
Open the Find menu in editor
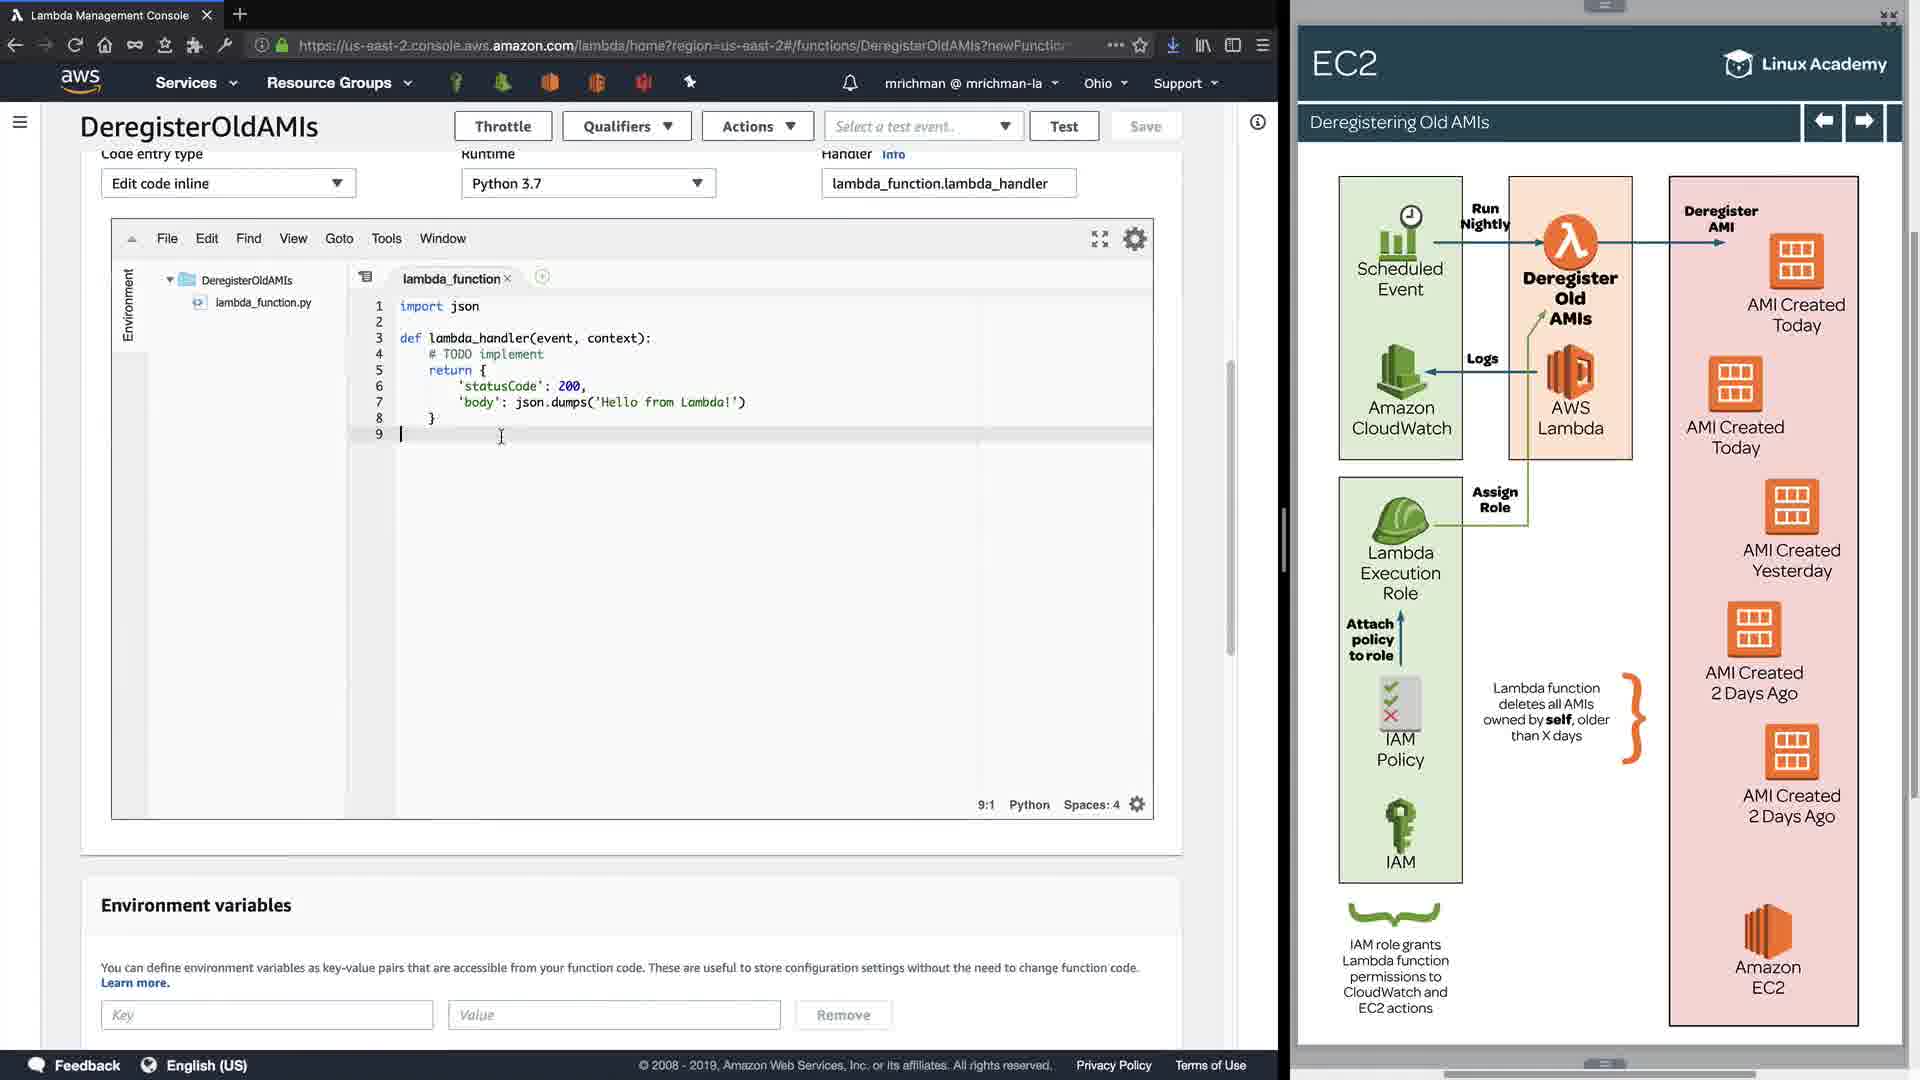pos(248,239)
